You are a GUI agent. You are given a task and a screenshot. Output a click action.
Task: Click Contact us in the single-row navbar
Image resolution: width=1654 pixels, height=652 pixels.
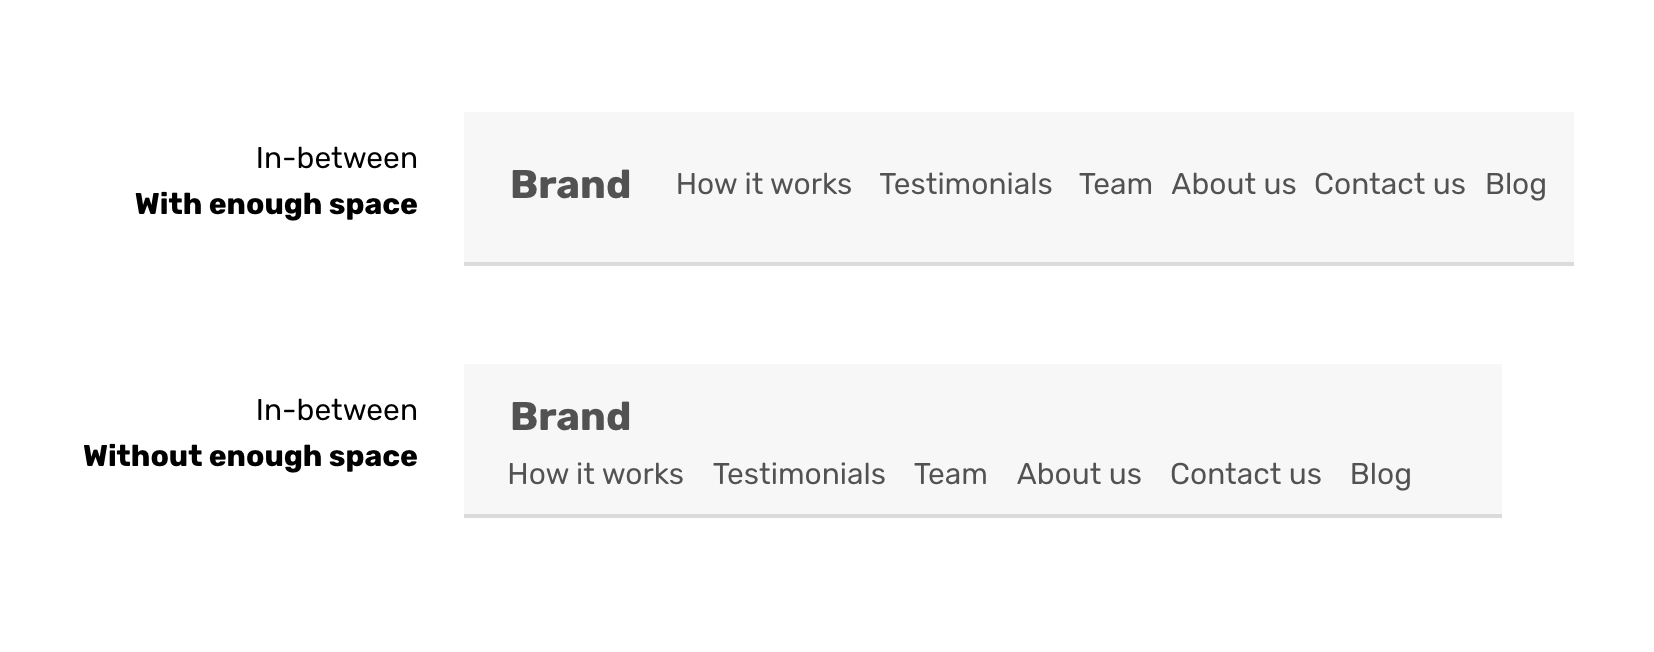tap(1389, 185)
